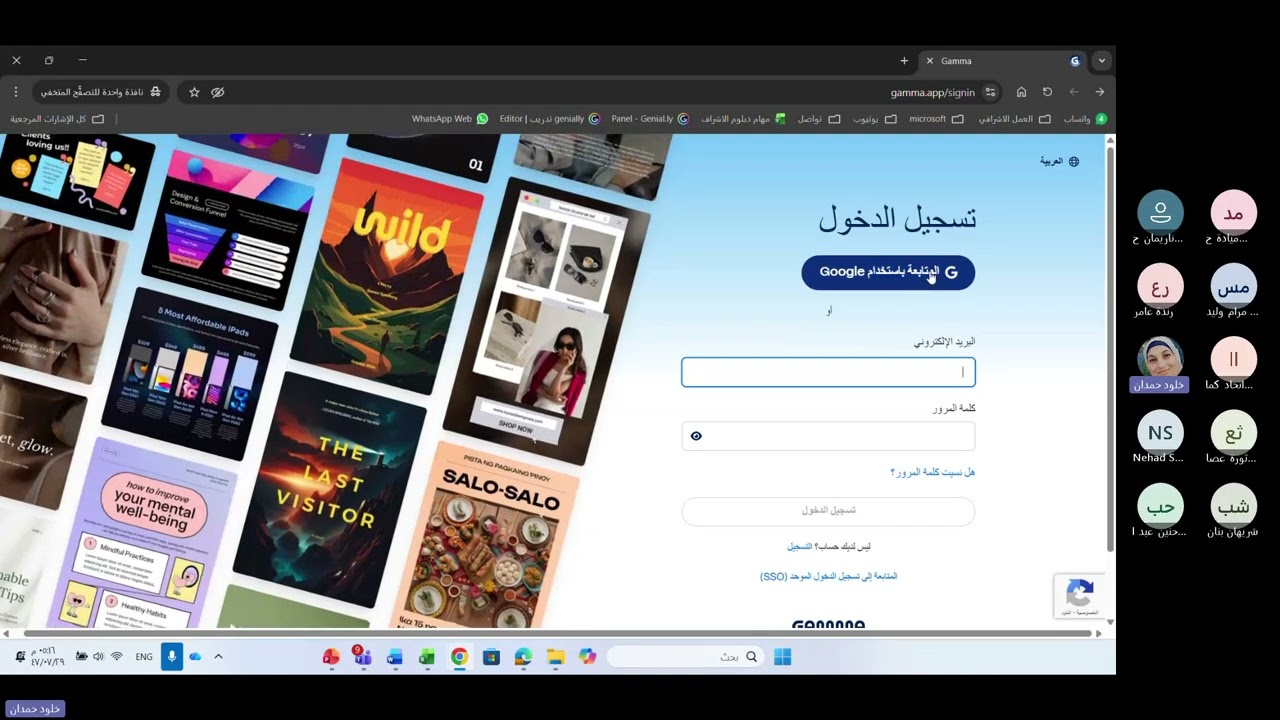Continue with Google sign-in button

click(888, 272)
